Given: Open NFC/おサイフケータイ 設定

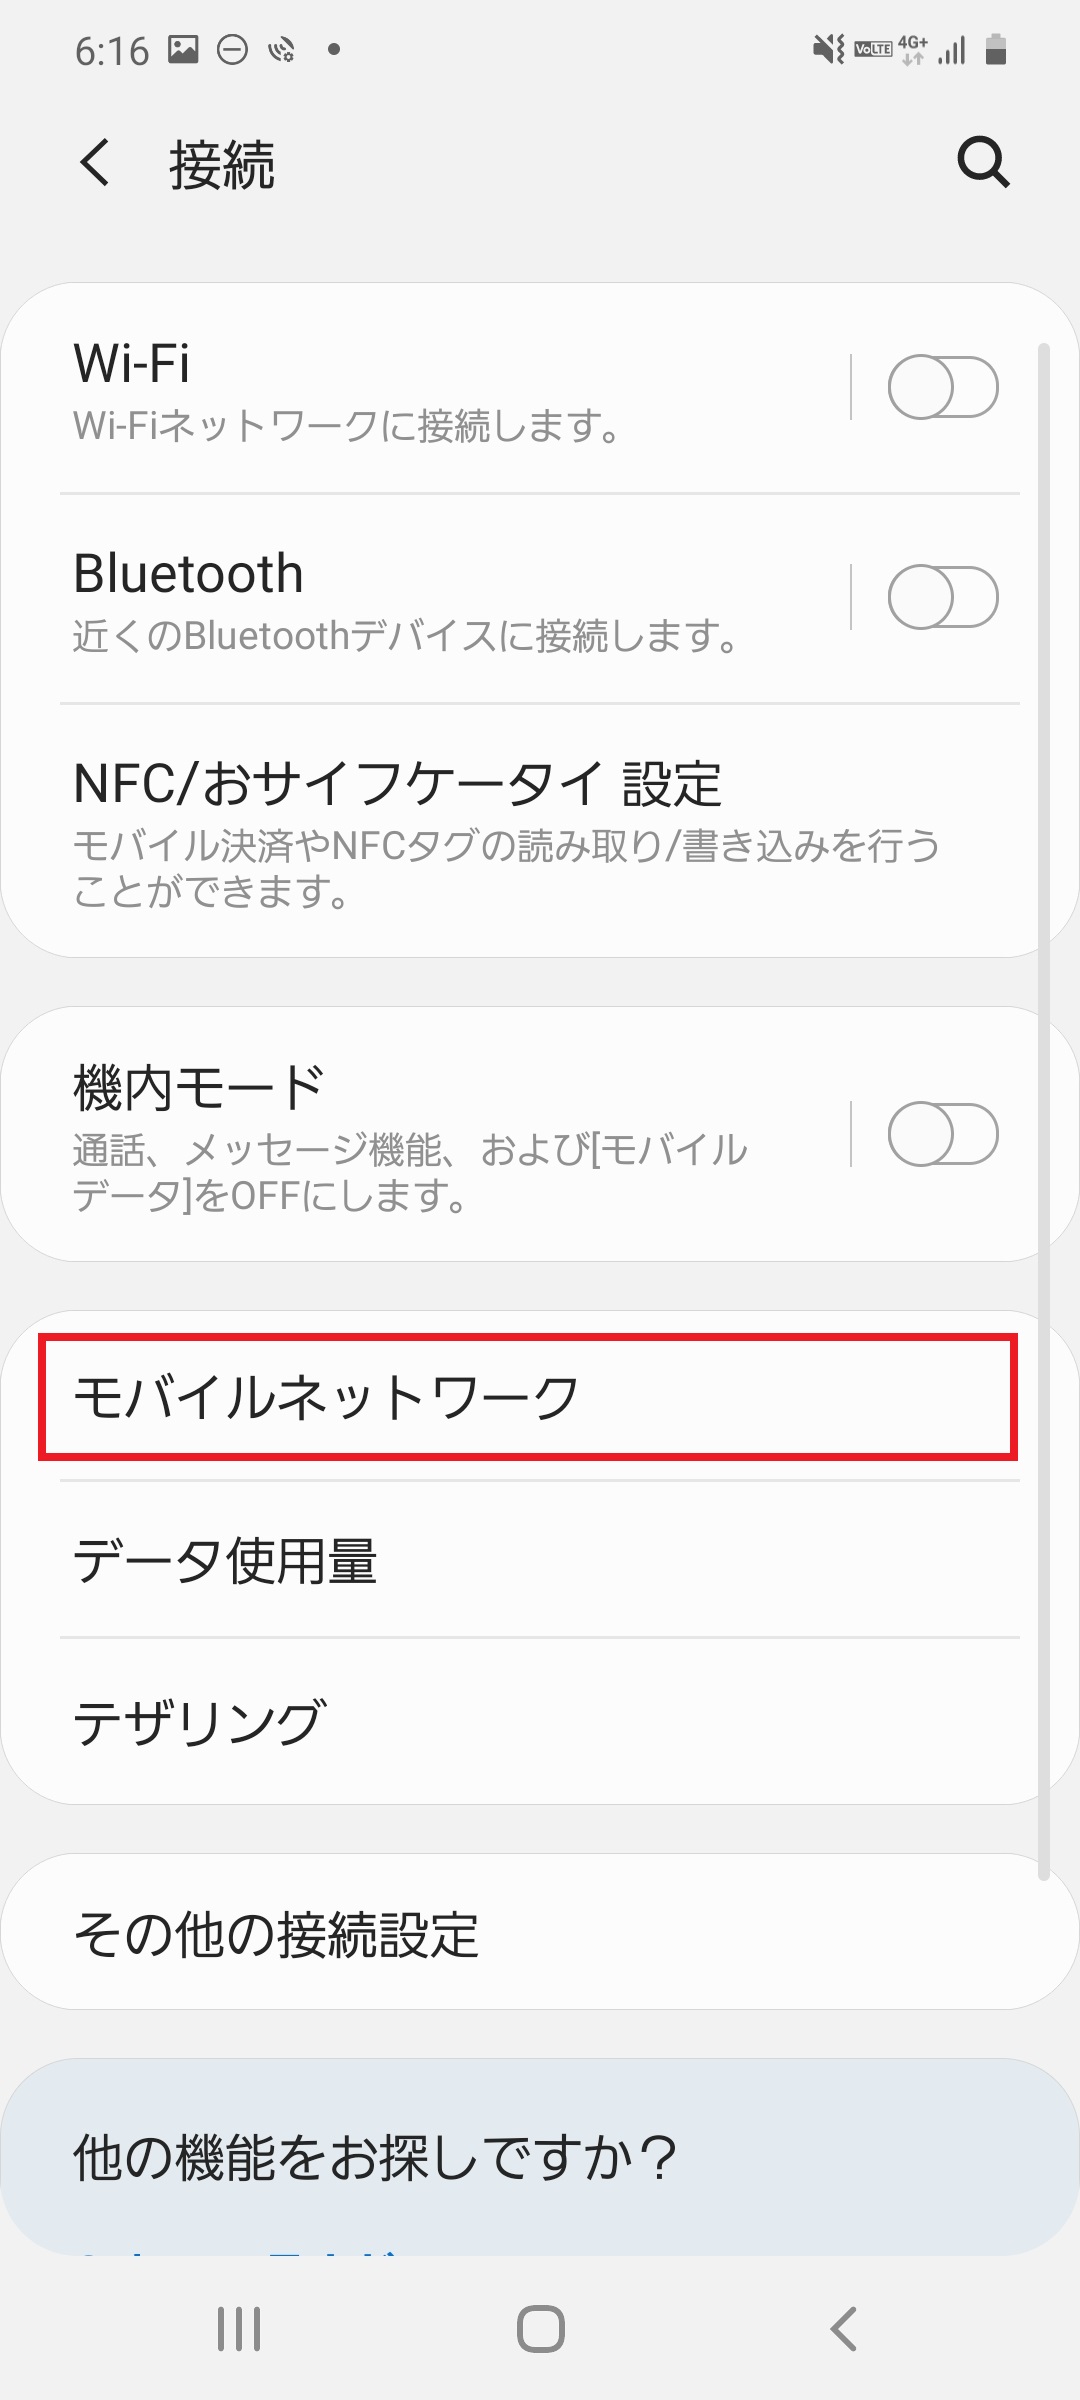Looking at the screenshot, I should (398, 785).
